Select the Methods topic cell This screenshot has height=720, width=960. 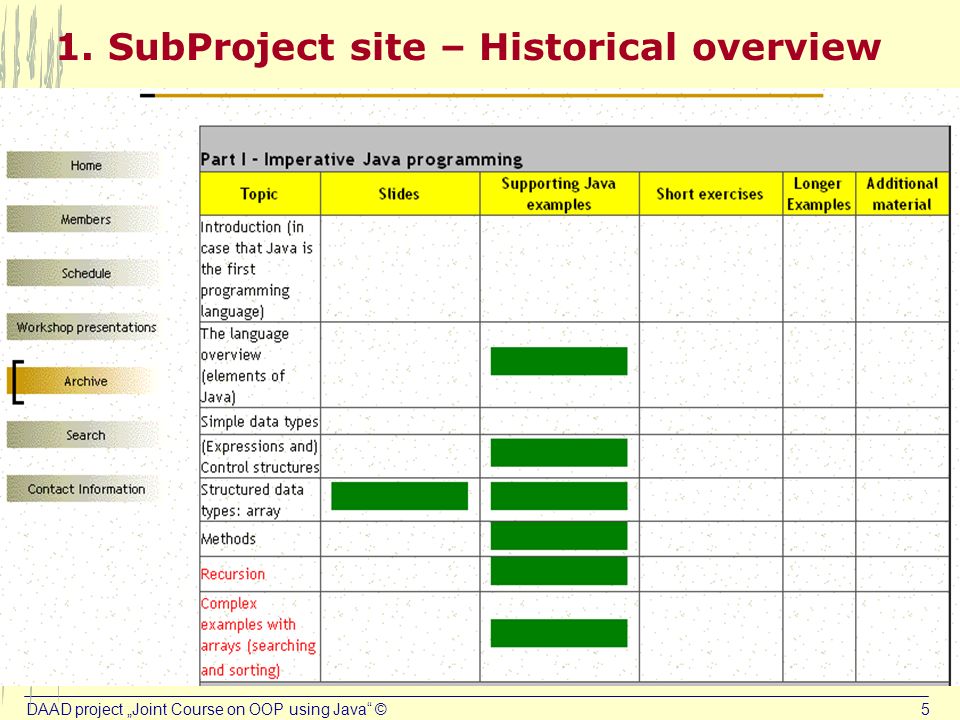260,539
